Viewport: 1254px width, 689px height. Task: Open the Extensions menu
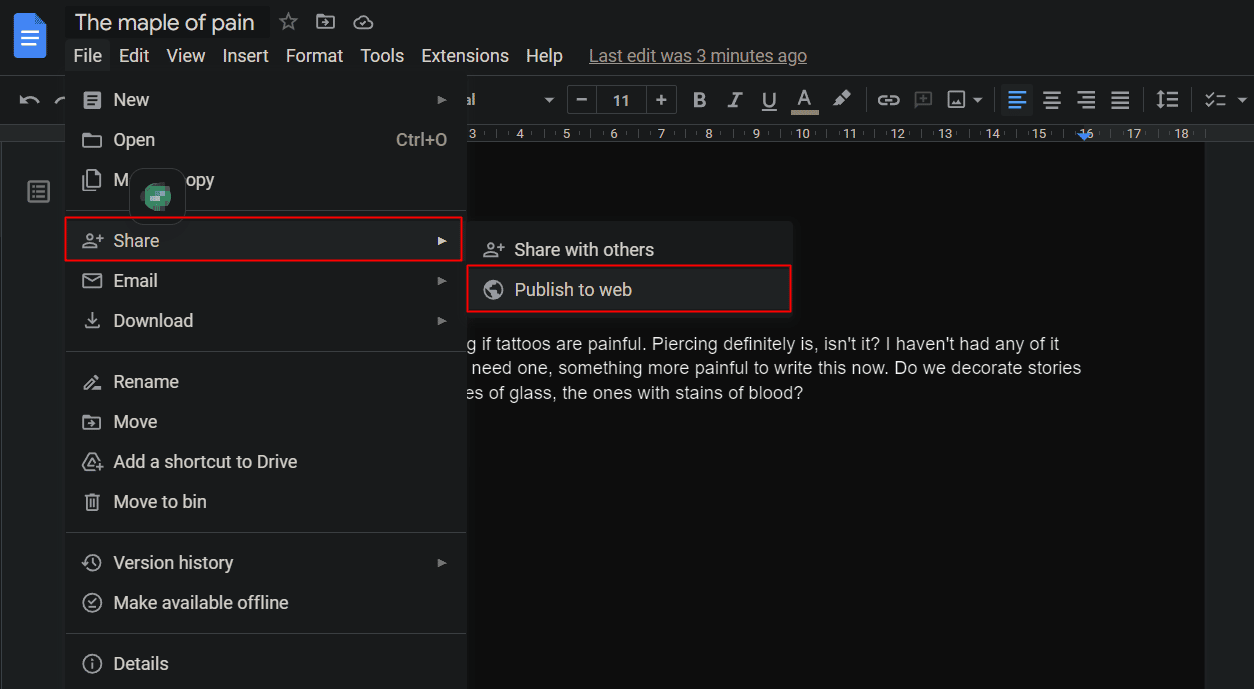pos(465,56)
